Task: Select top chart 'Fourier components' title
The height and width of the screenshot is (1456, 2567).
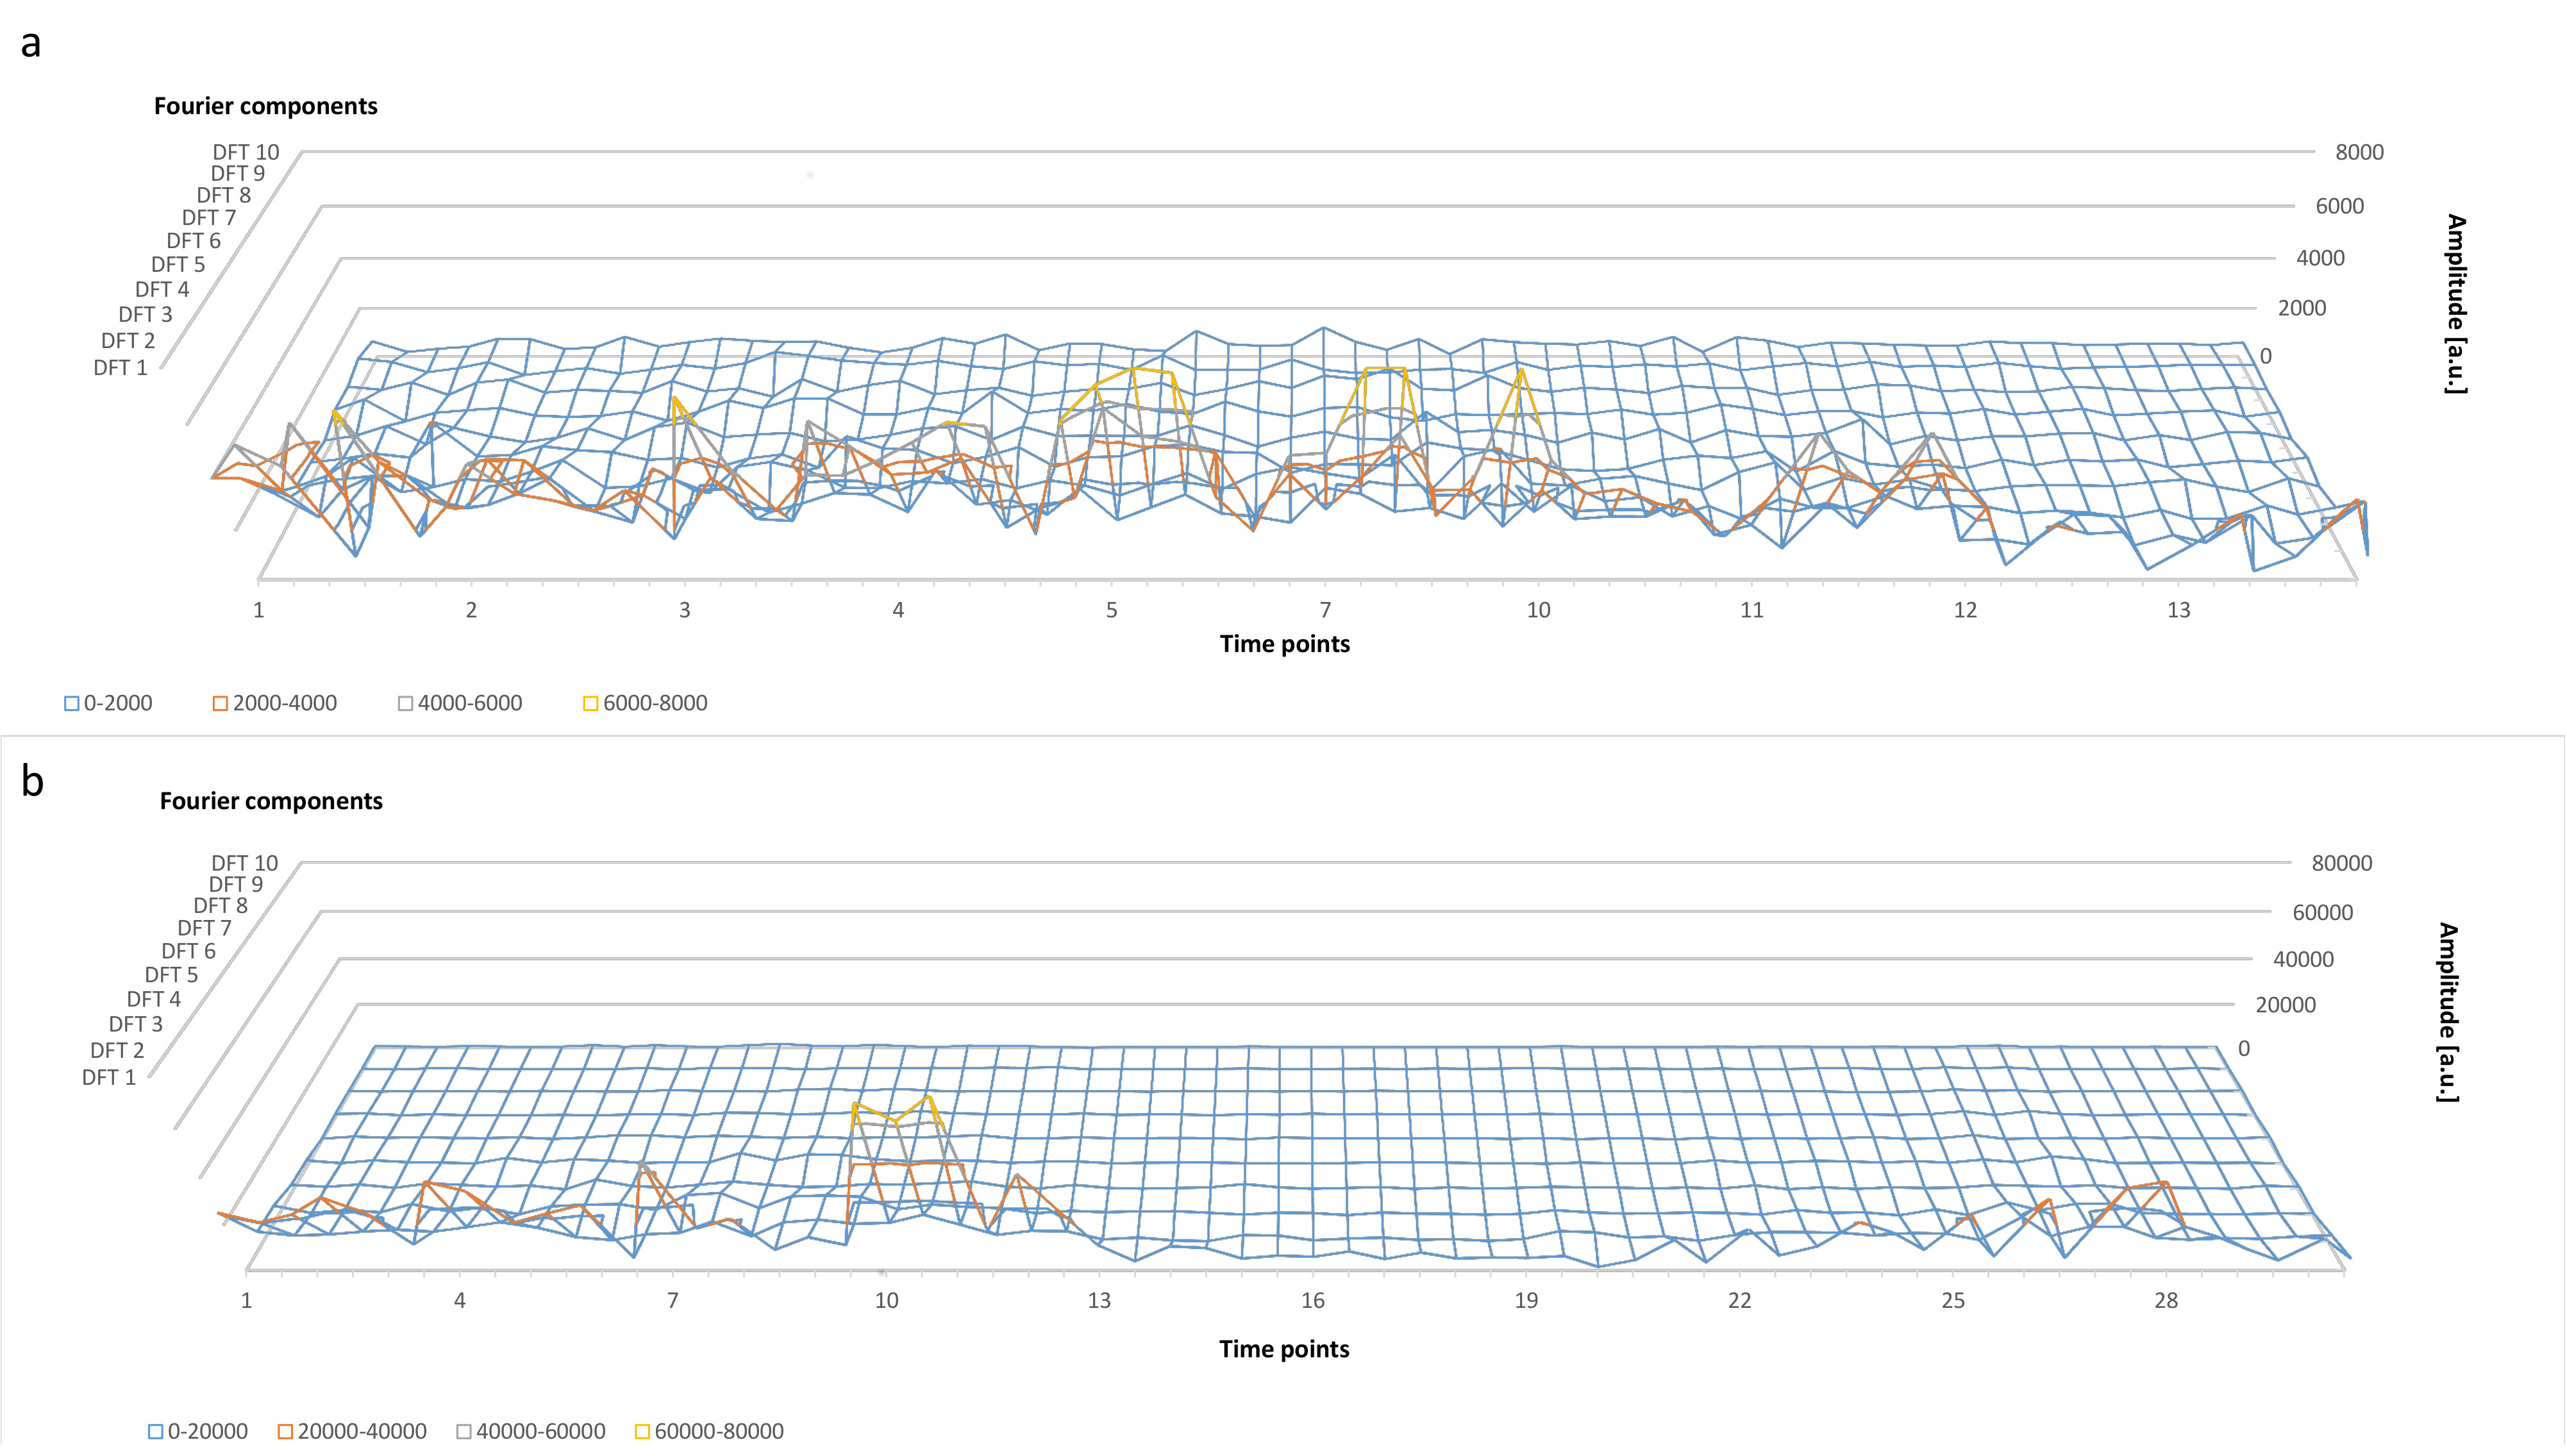Action: point(265,106)
